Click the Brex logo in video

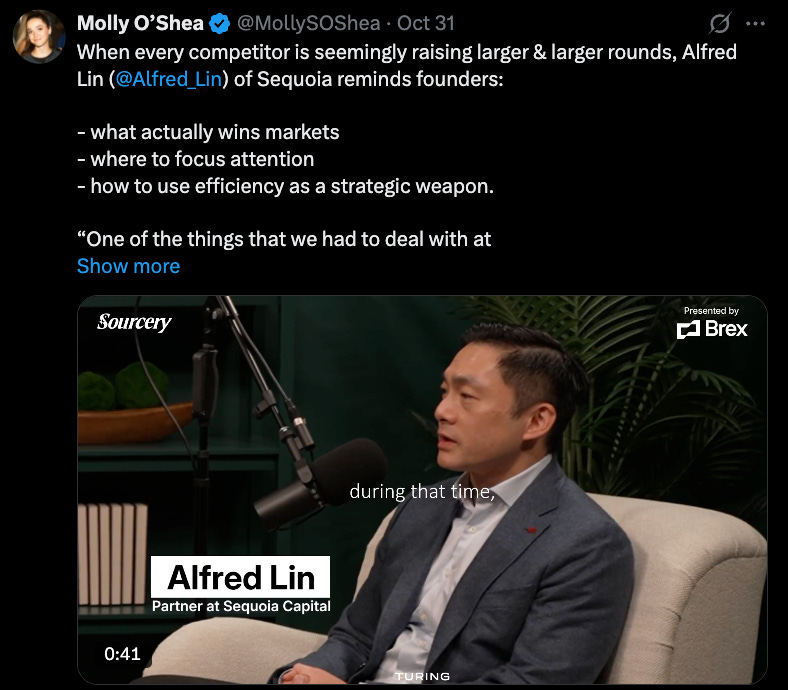pos(712,329)
